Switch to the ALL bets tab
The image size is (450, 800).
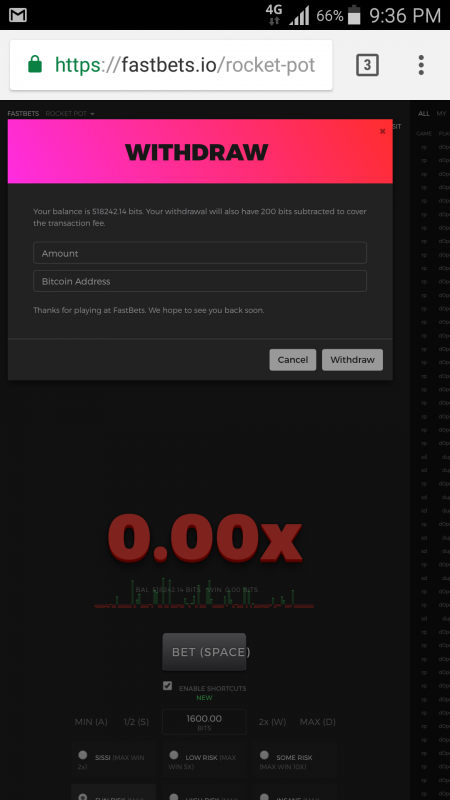pos(423,114)
